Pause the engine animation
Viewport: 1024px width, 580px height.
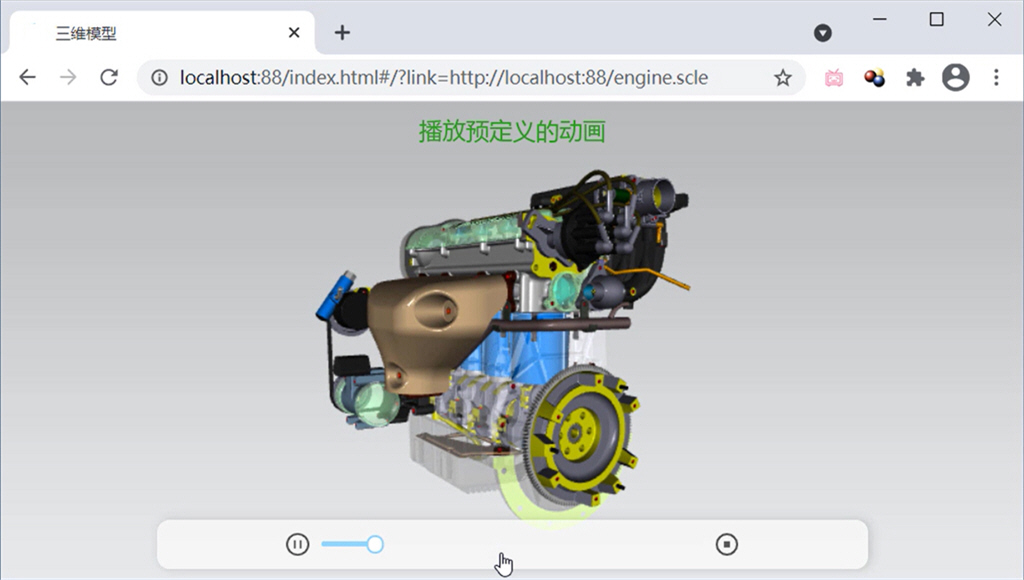point(297,544)
